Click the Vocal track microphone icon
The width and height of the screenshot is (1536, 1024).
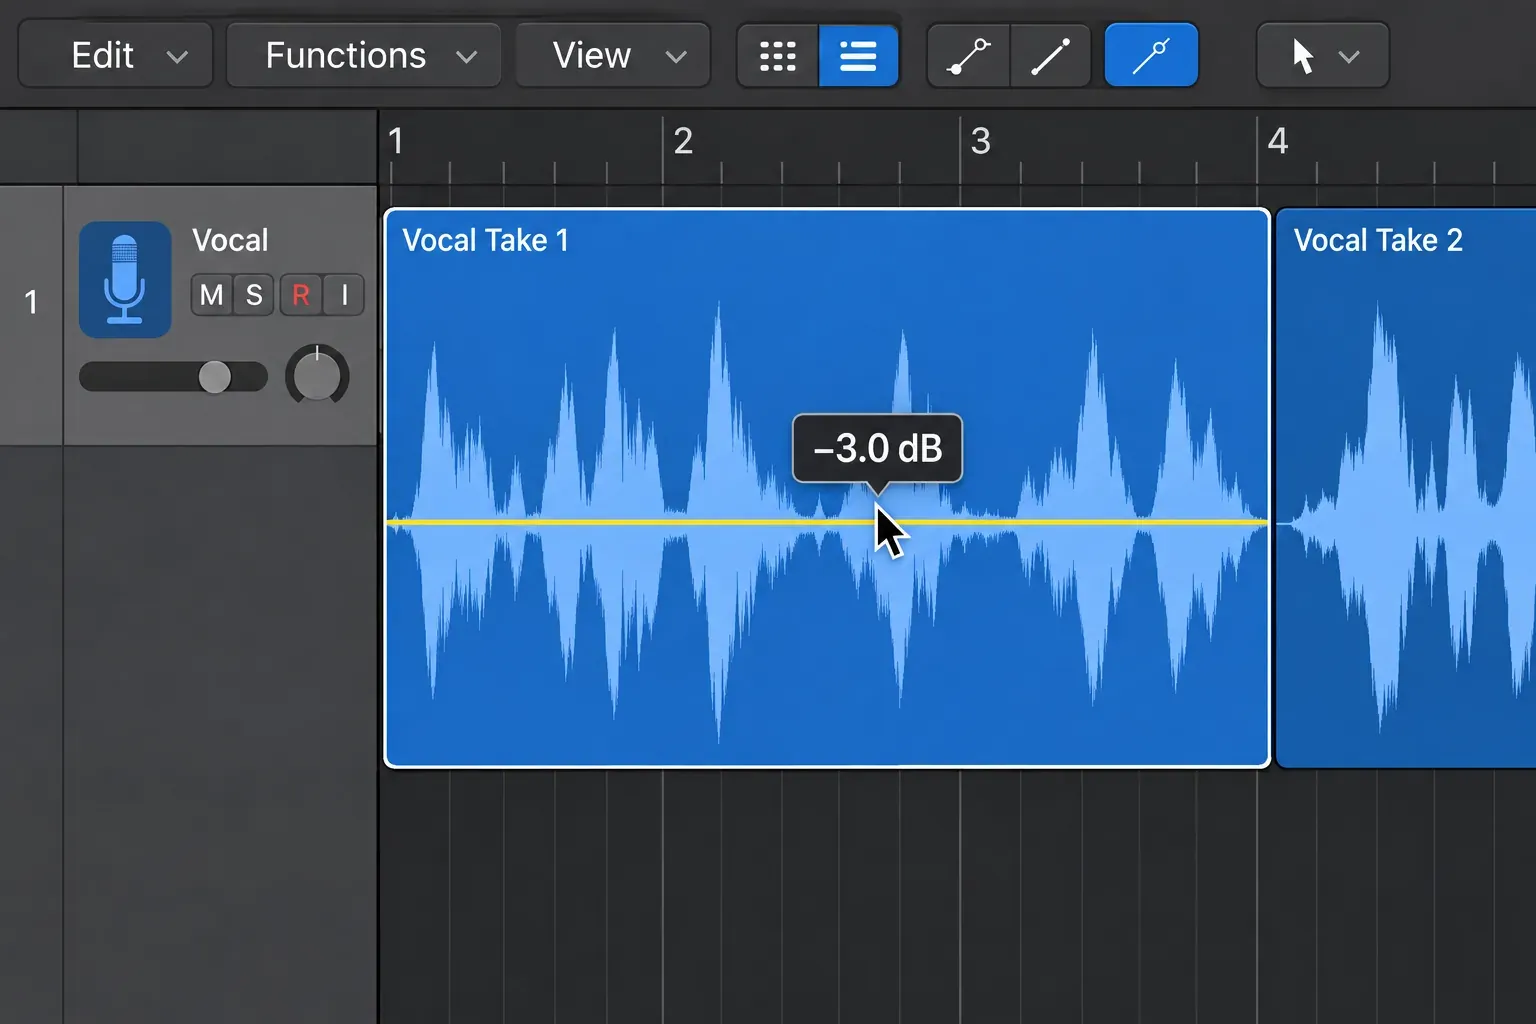tap(125, 279)
